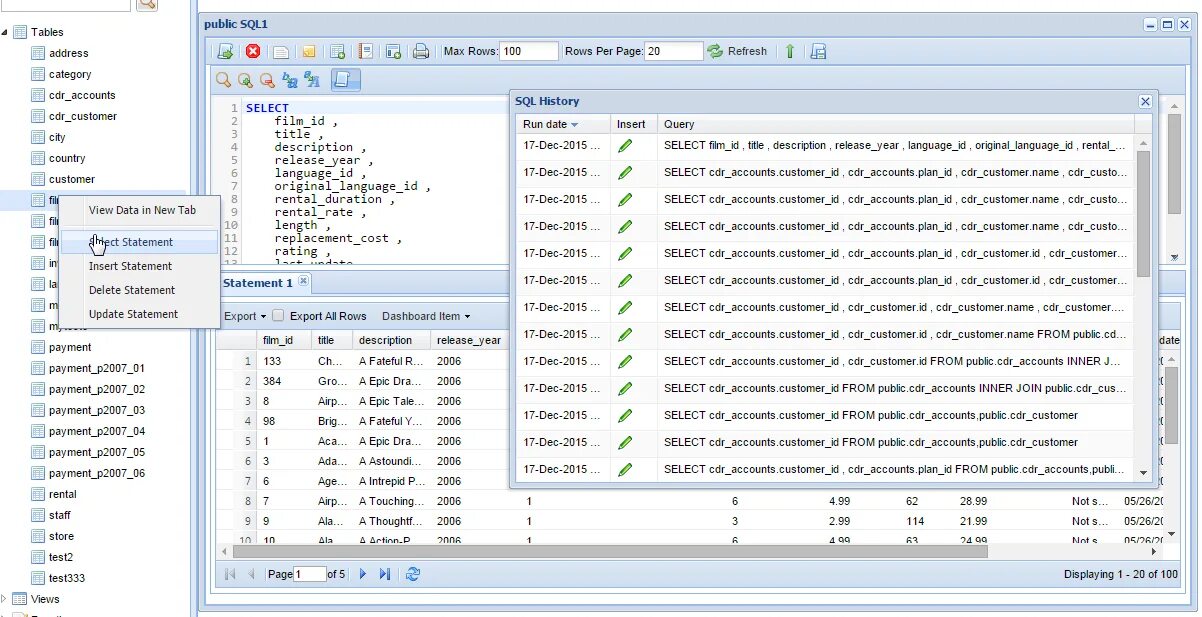
Task: Switch to the Statement 1 tab
Action: (x=260, y=283)
